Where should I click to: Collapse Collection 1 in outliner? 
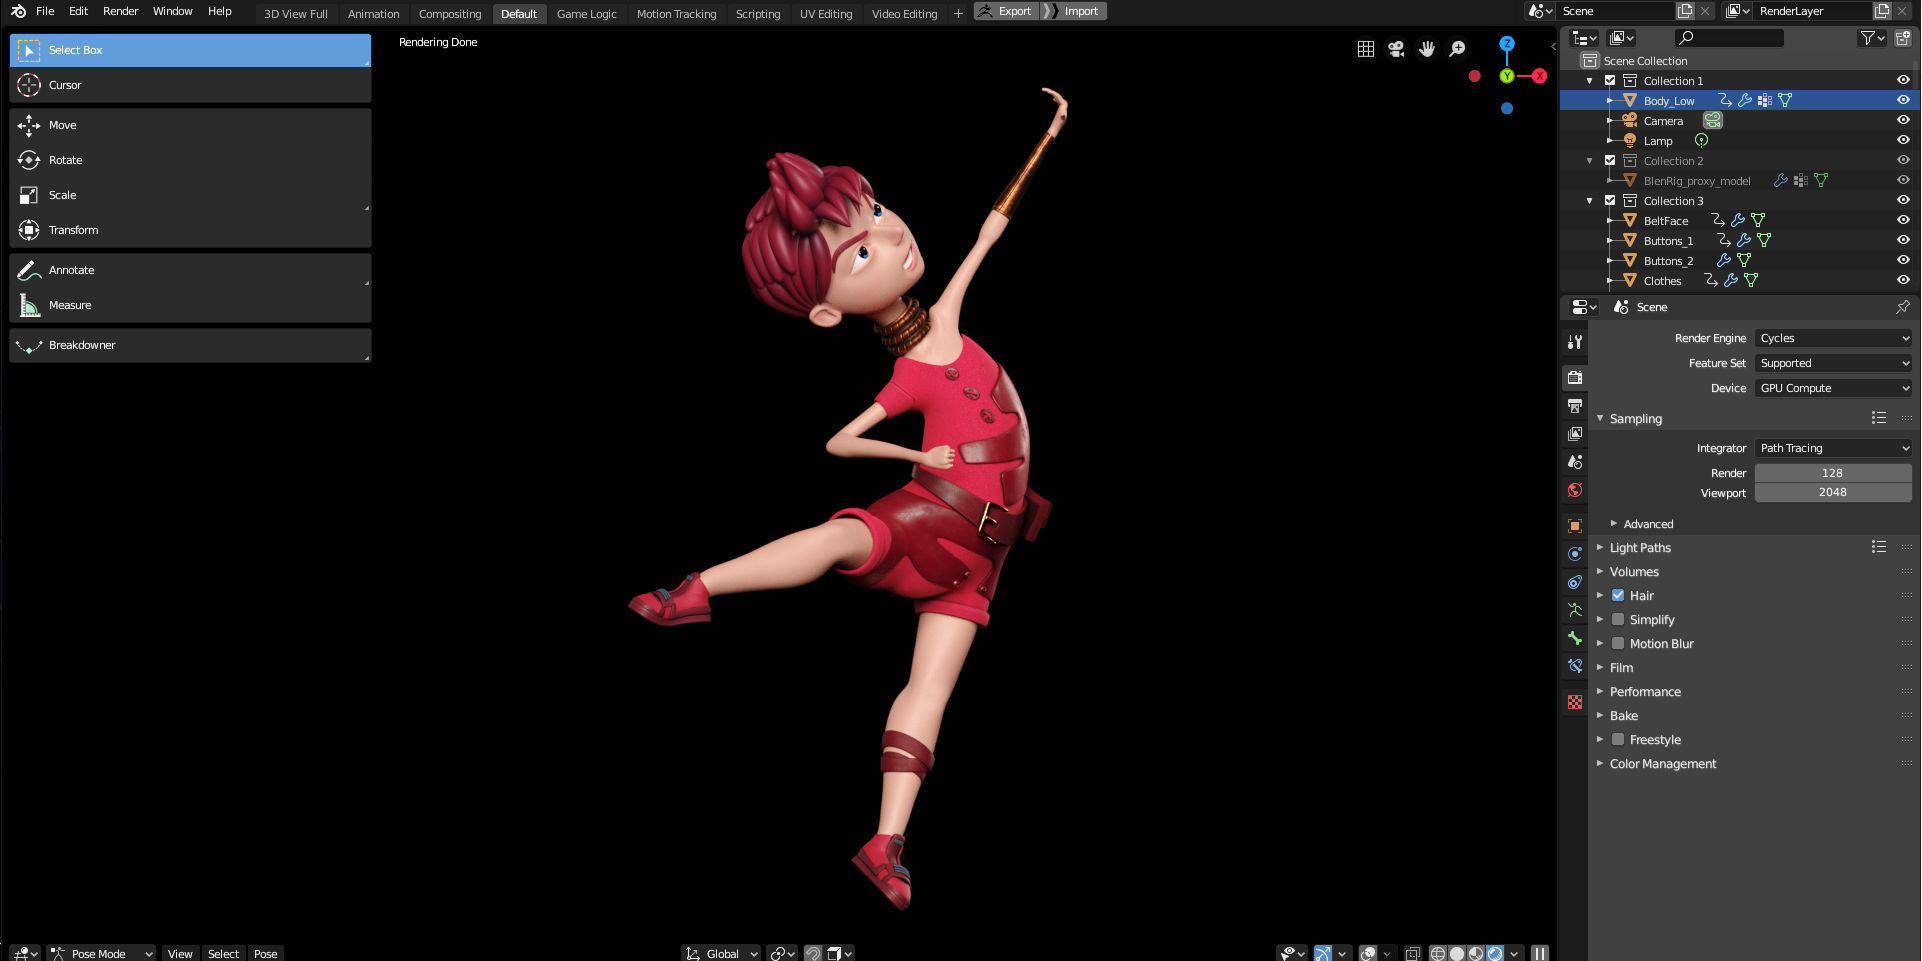click(x=1590, y=80)
